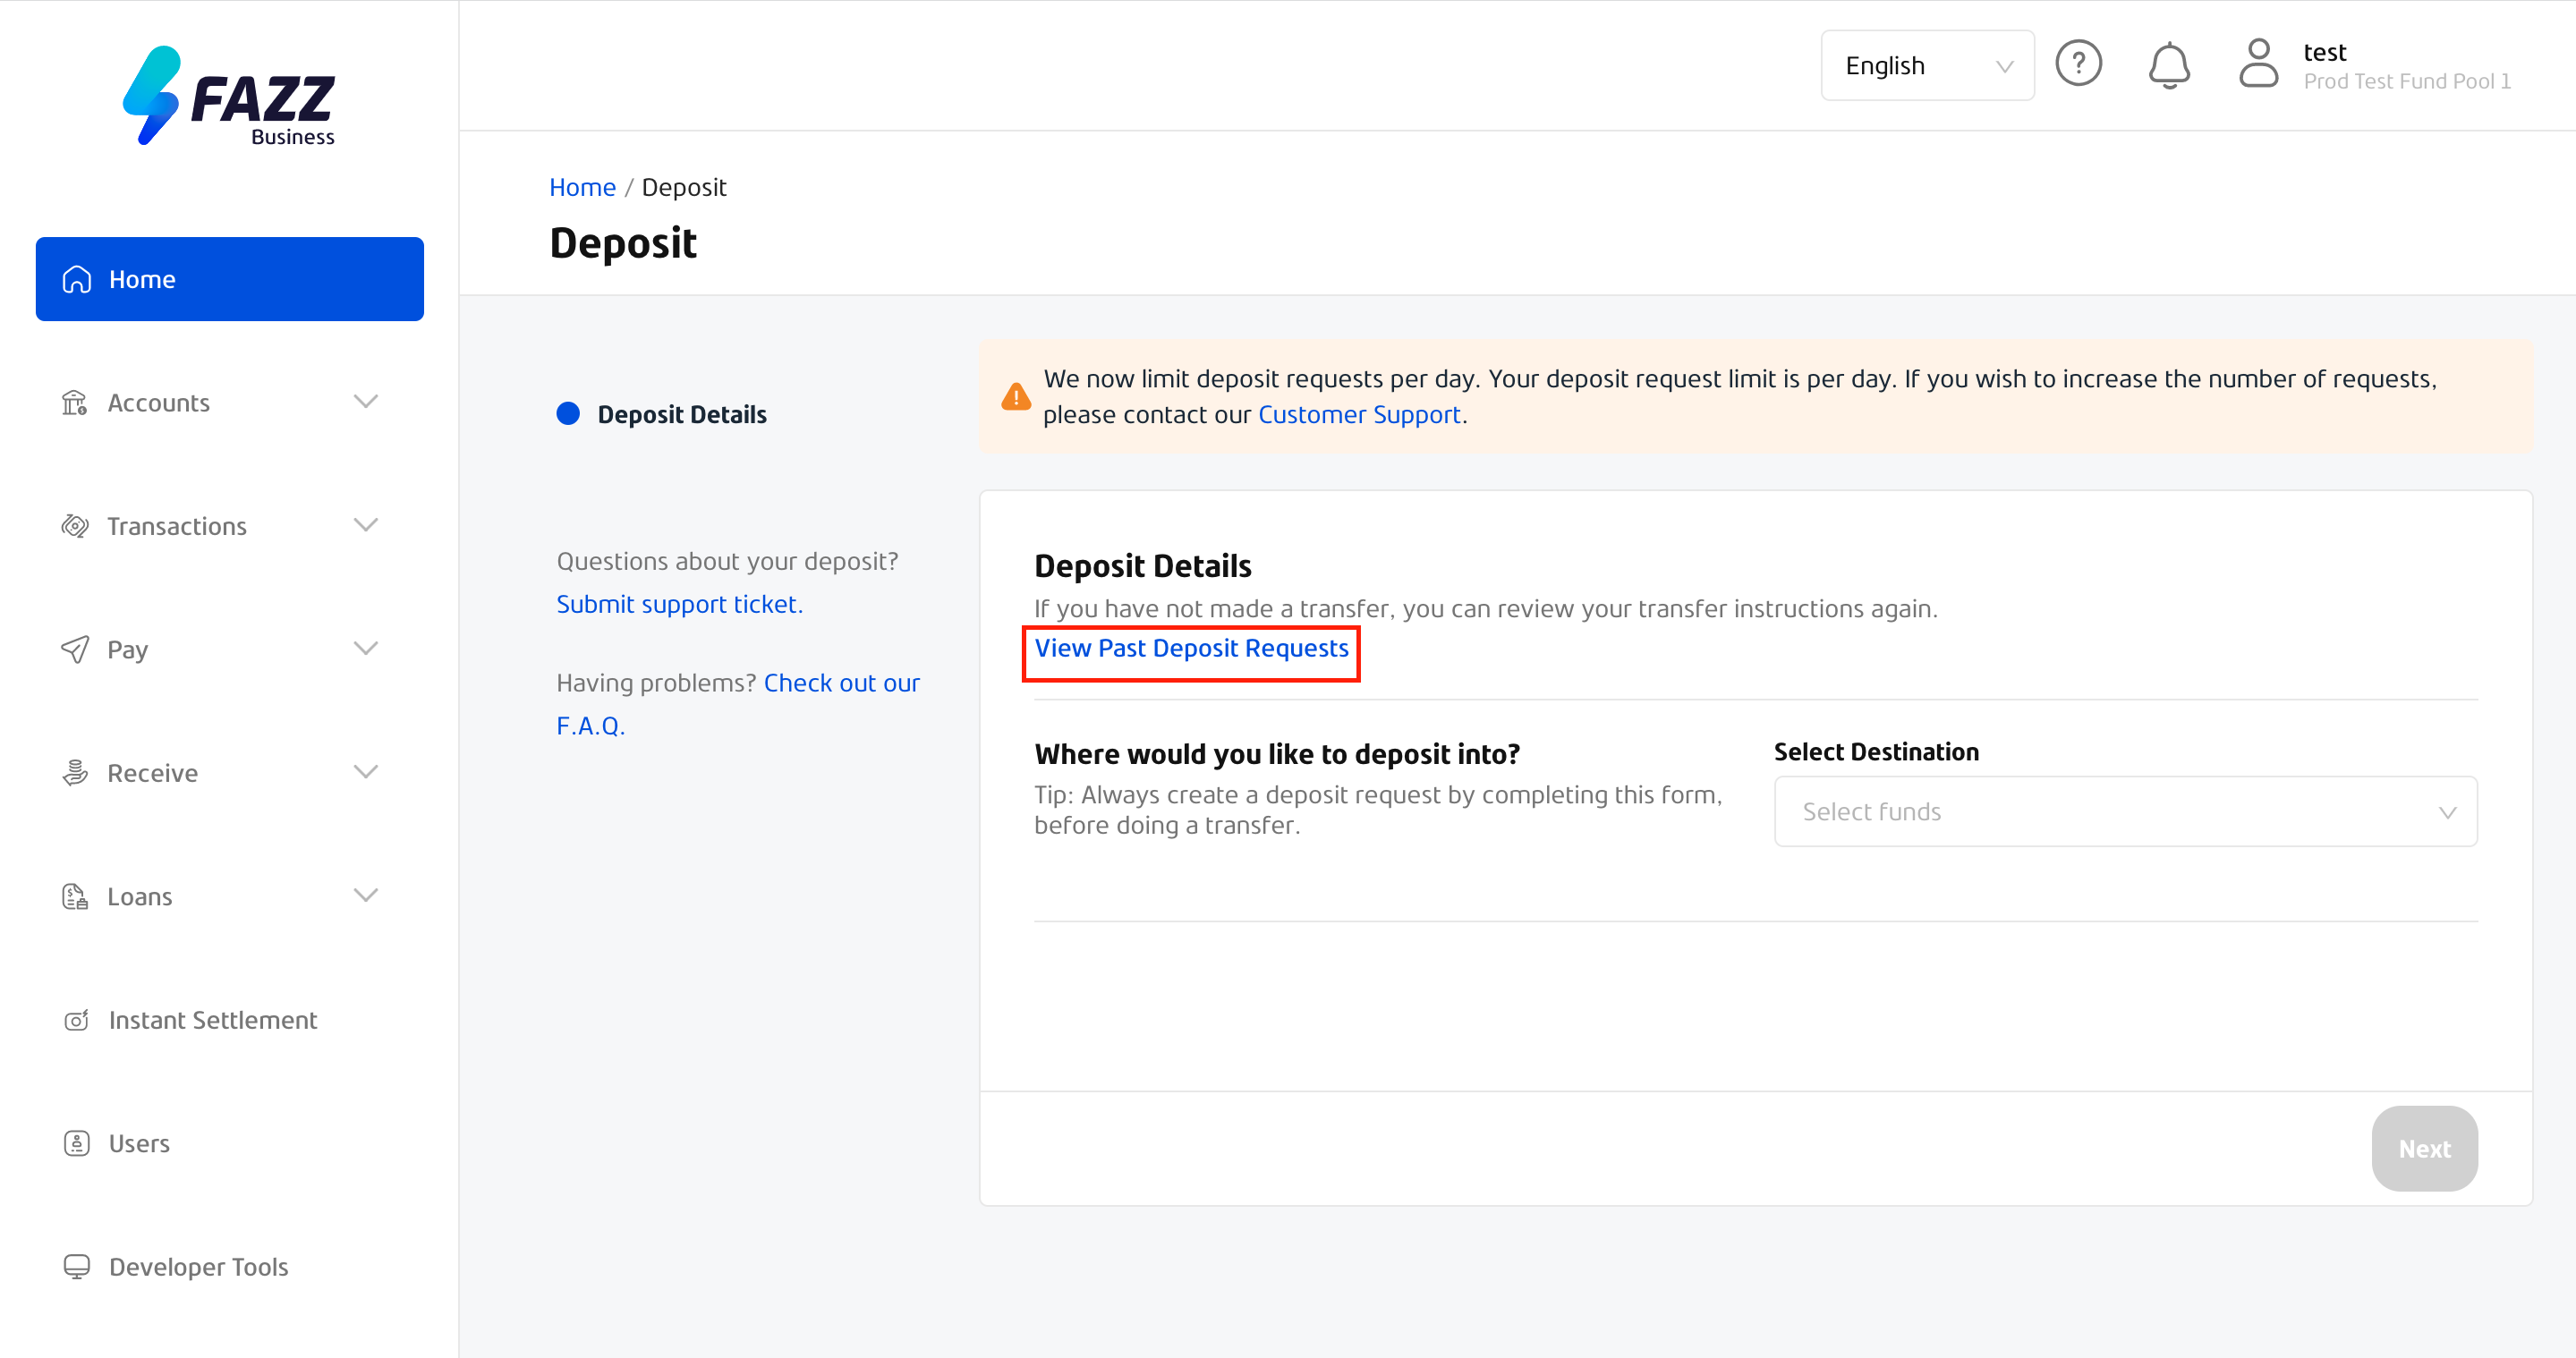This screenshot has height=1358, width=2576.
Task: Click the Transactions icon in sidebar
Action: click(75, 526)
